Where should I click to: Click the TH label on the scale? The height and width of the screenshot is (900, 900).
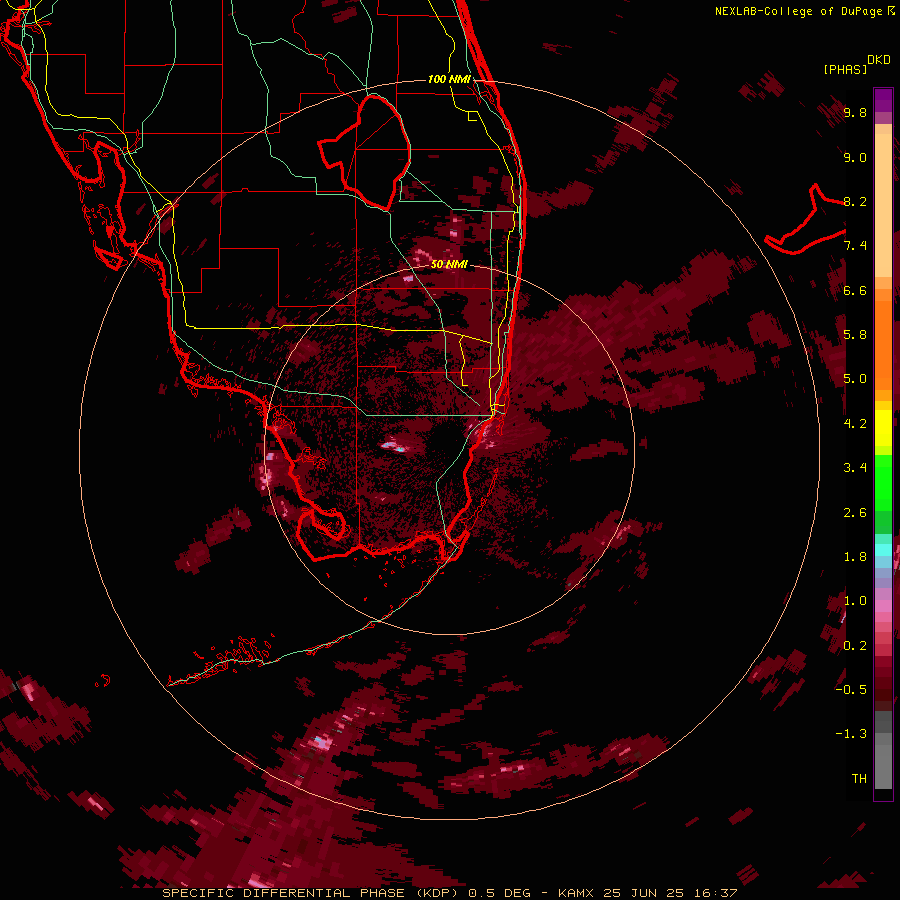(x=859, y=779)
